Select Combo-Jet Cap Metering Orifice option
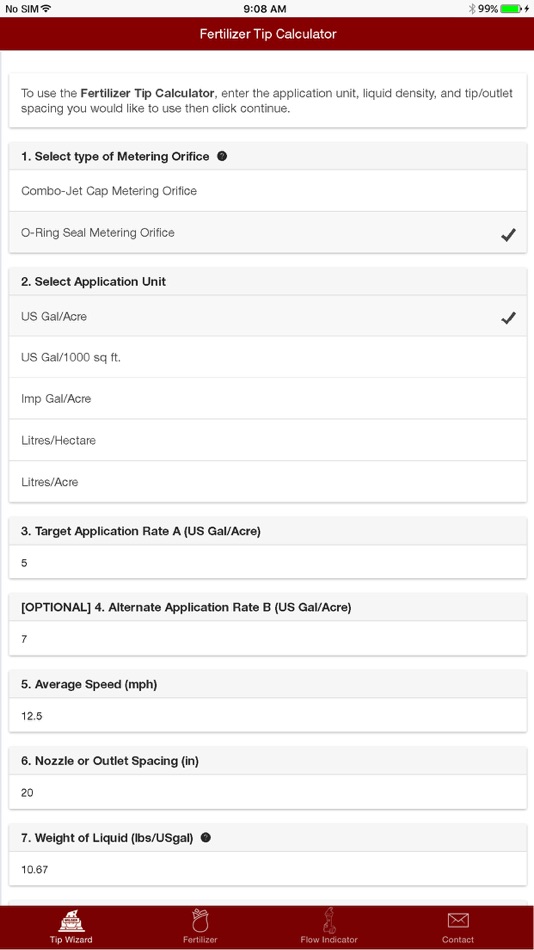Image resolution: width=534 pixels, height=950 pixels. pos(267,191)
